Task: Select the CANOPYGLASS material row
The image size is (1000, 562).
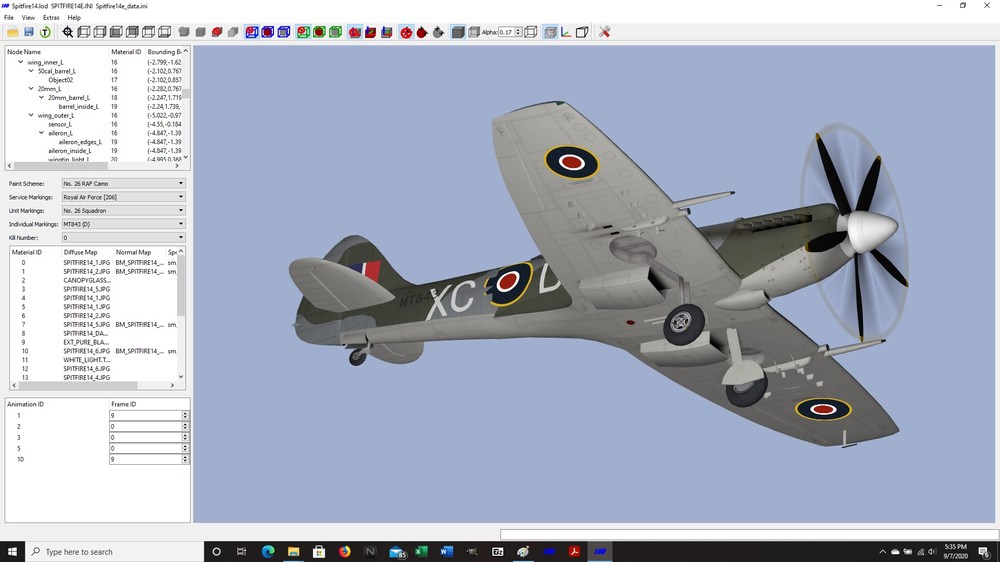Action: pyautogui.click(x=93, y=280)
